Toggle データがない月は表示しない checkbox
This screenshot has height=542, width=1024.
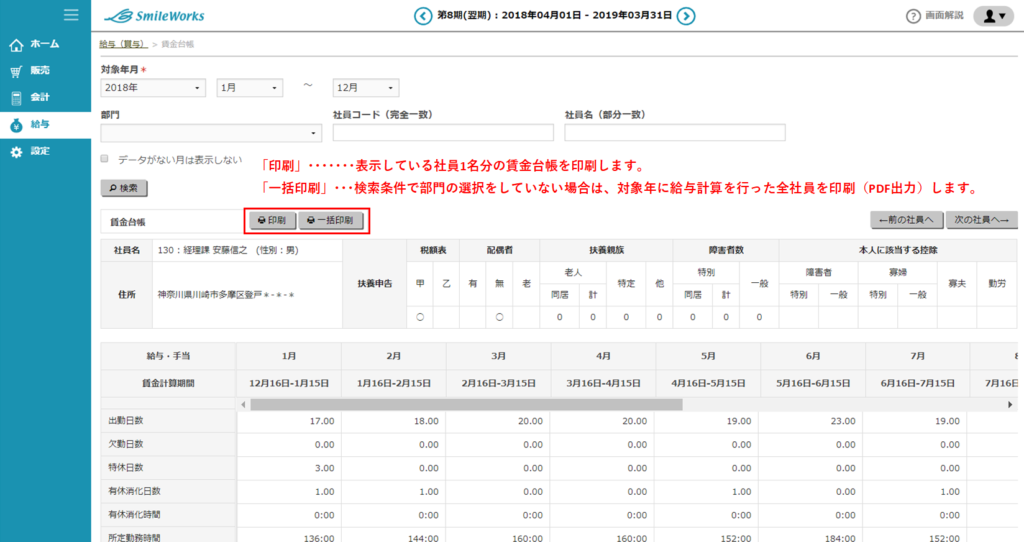click(104, 159)
